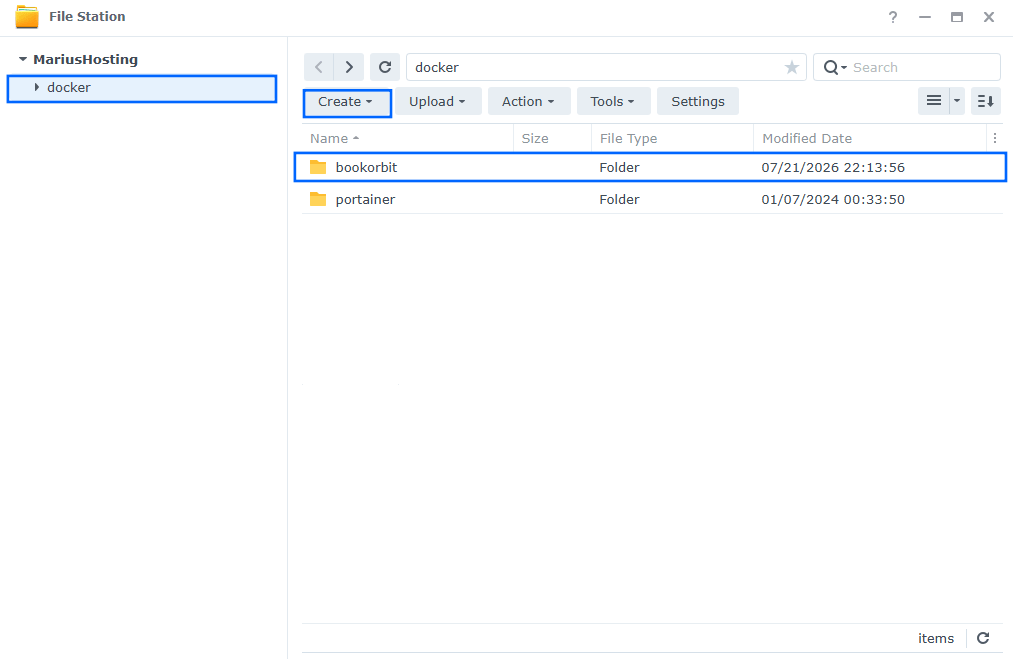Select MariusHosting in sidebar tree
1013x659 pixels.
pyautogui.click(x=85, y=59)
